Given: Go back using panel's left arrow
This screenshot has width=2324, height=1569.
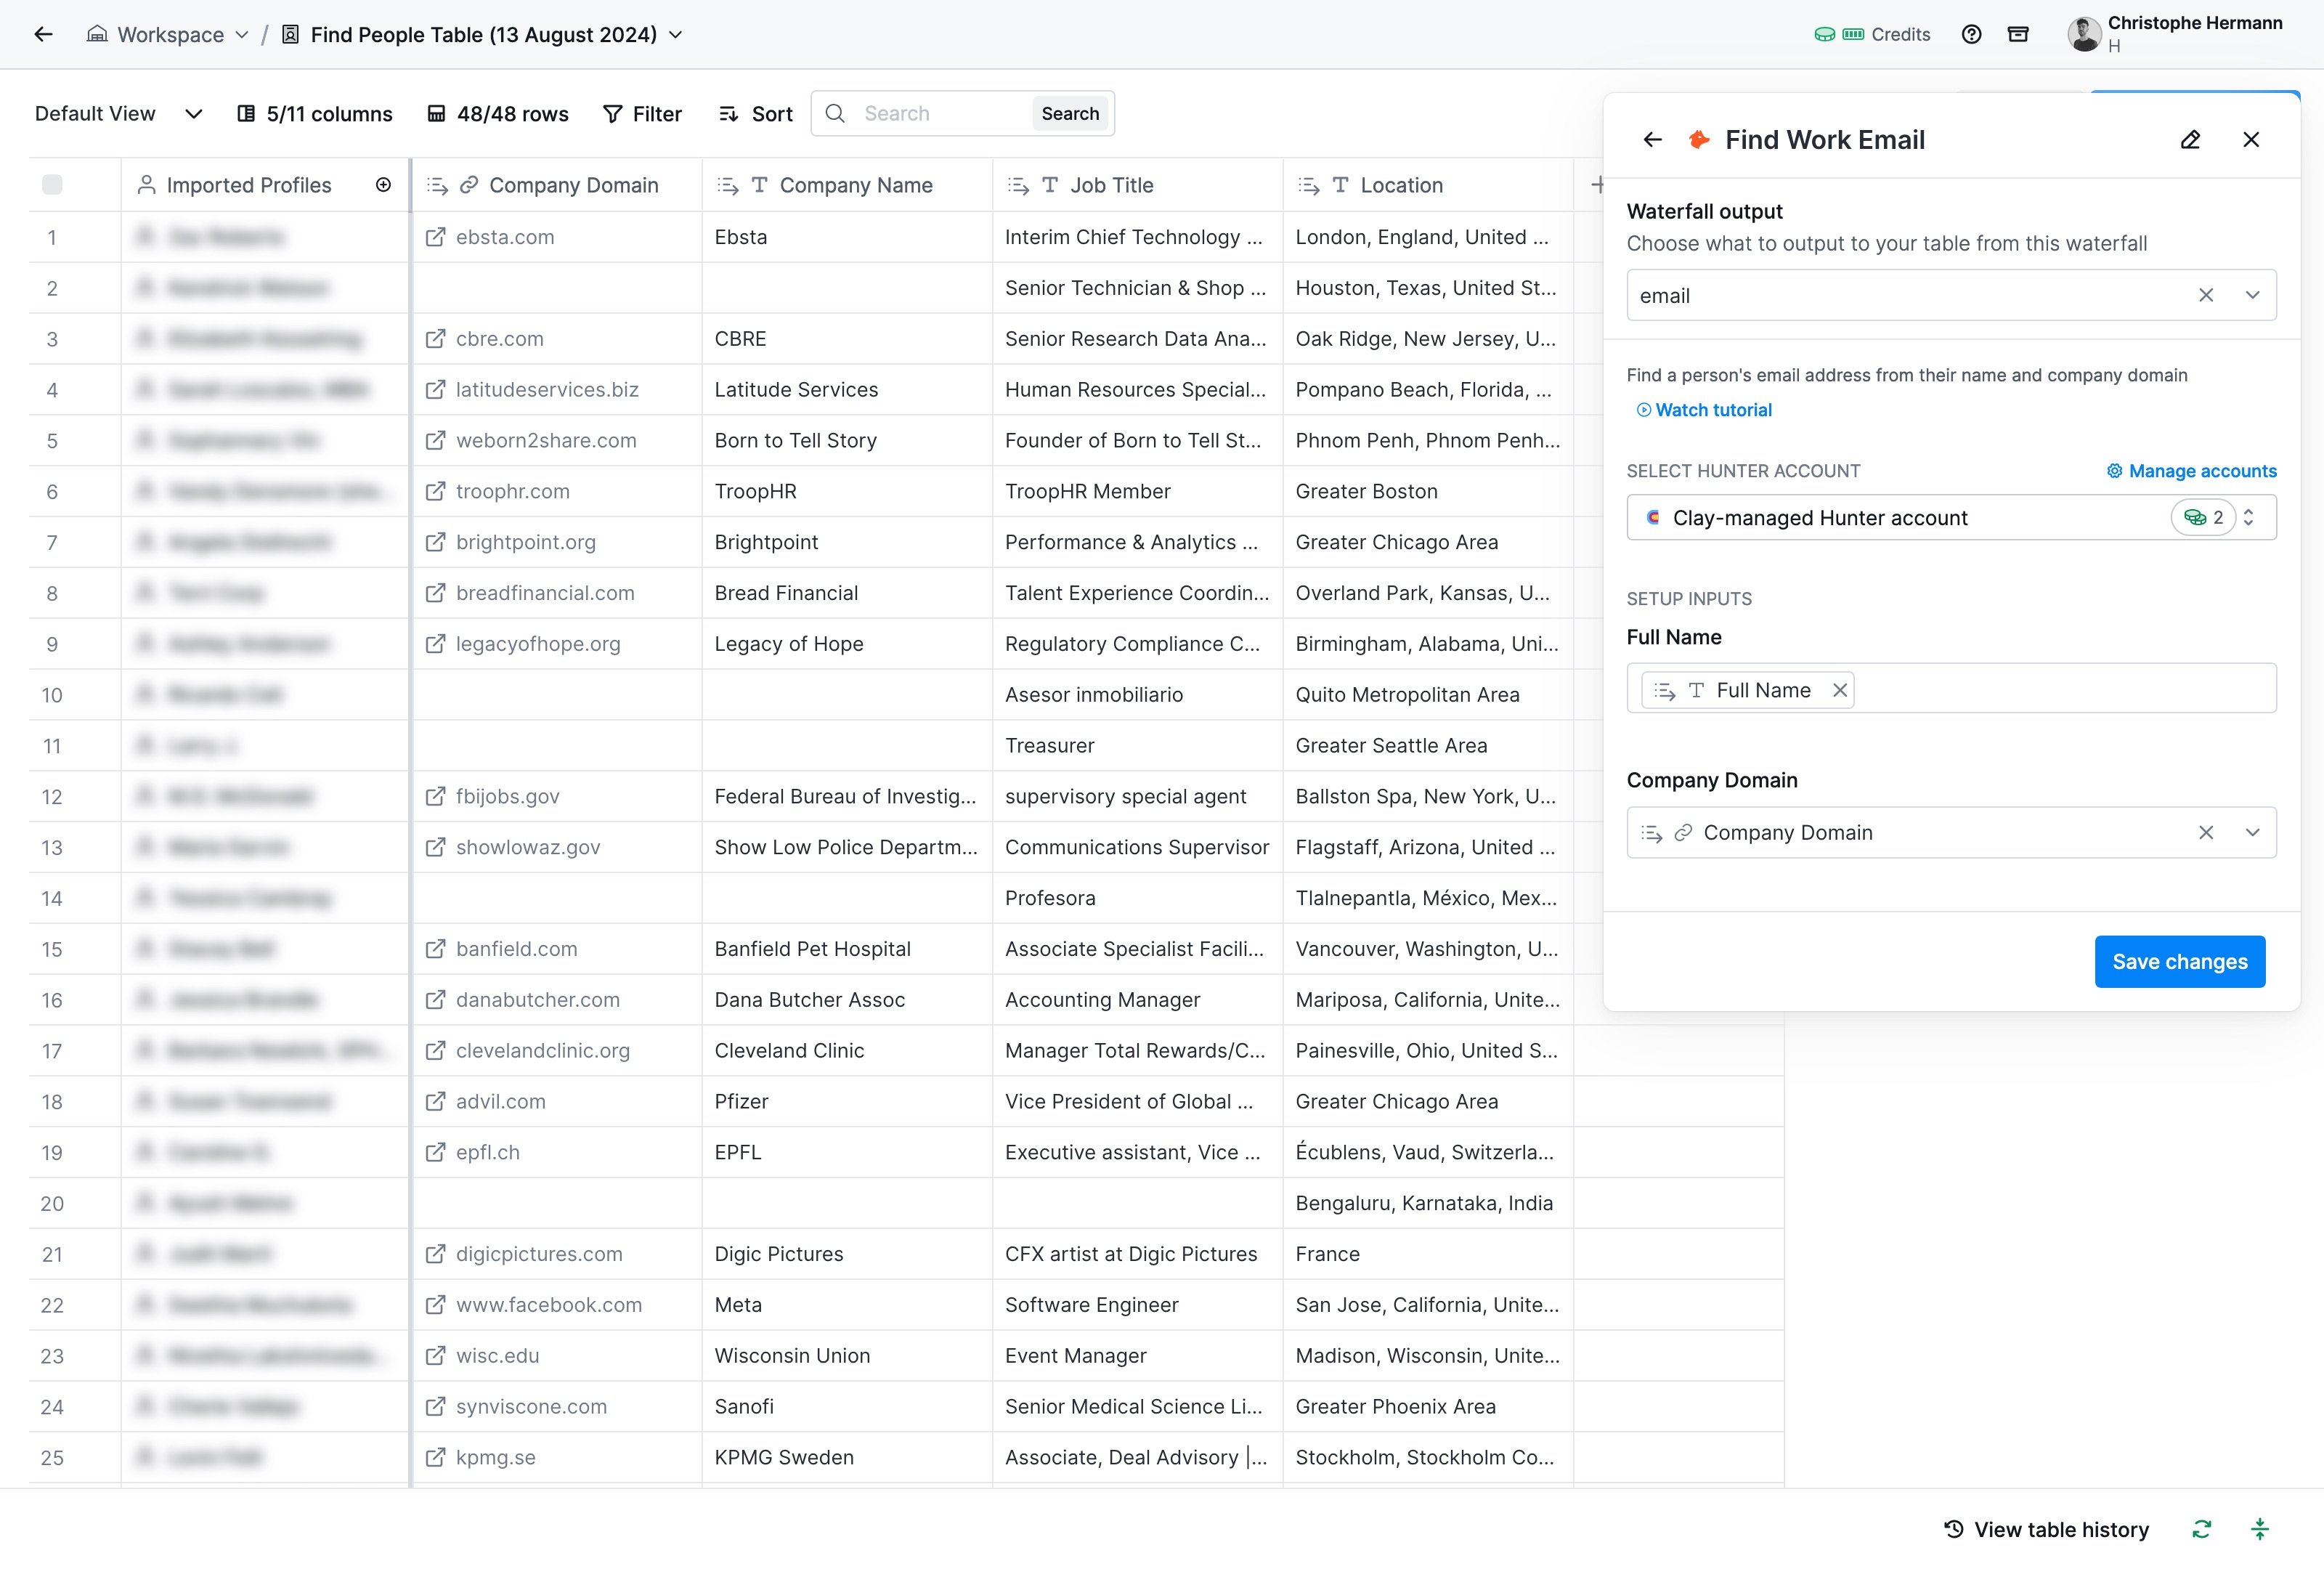Looking at the screenshot, I should pos(1652,140).
